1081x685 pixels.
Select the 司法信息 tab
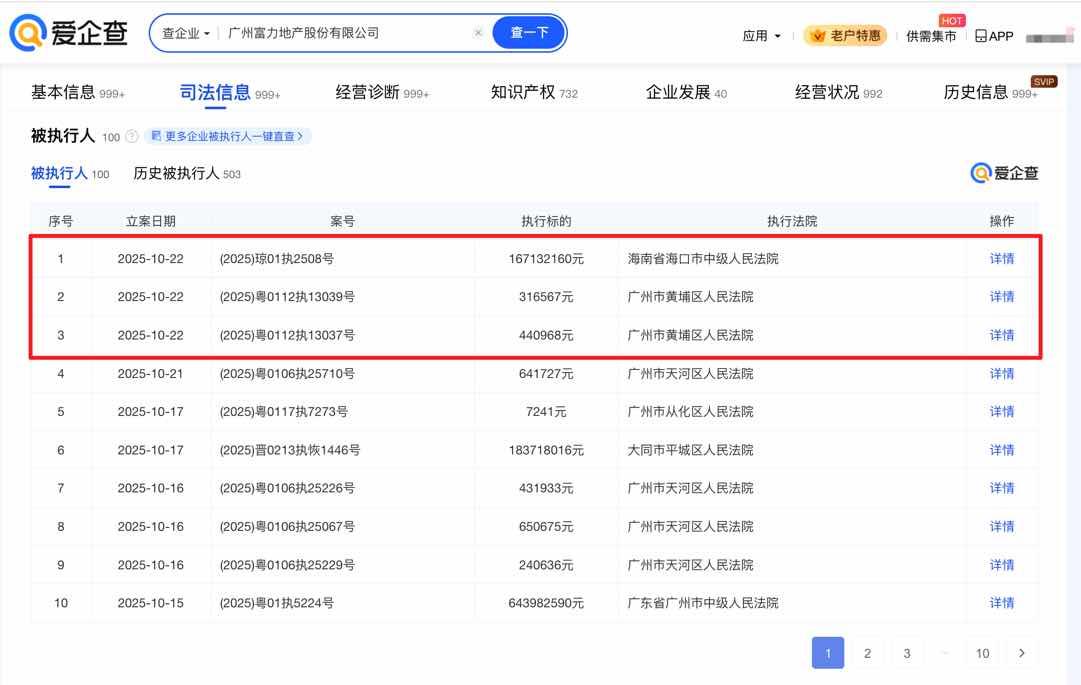coord(230,92)
